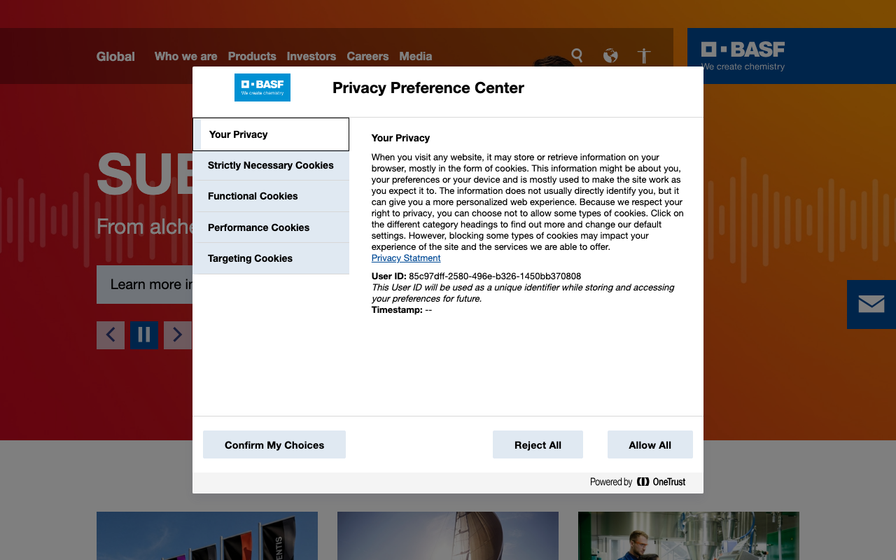896x560 pixels.
Task: Click the Reject All button
Action: pyautogui.click(x=538, y=445)
